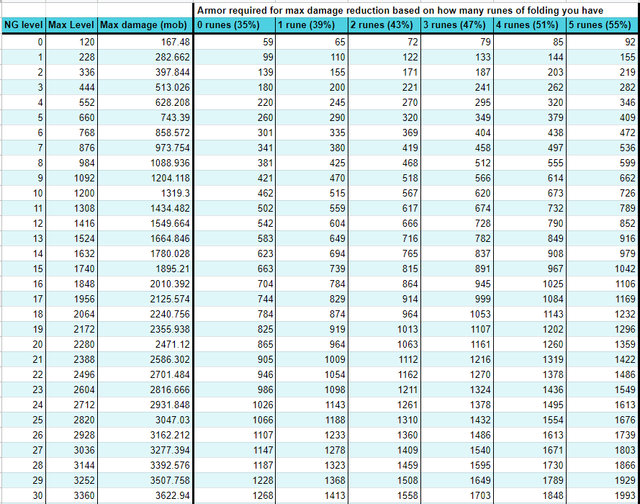640x504 pixels.
Task: Click the 5 runes value 1993
Action: tap(602, 495)
